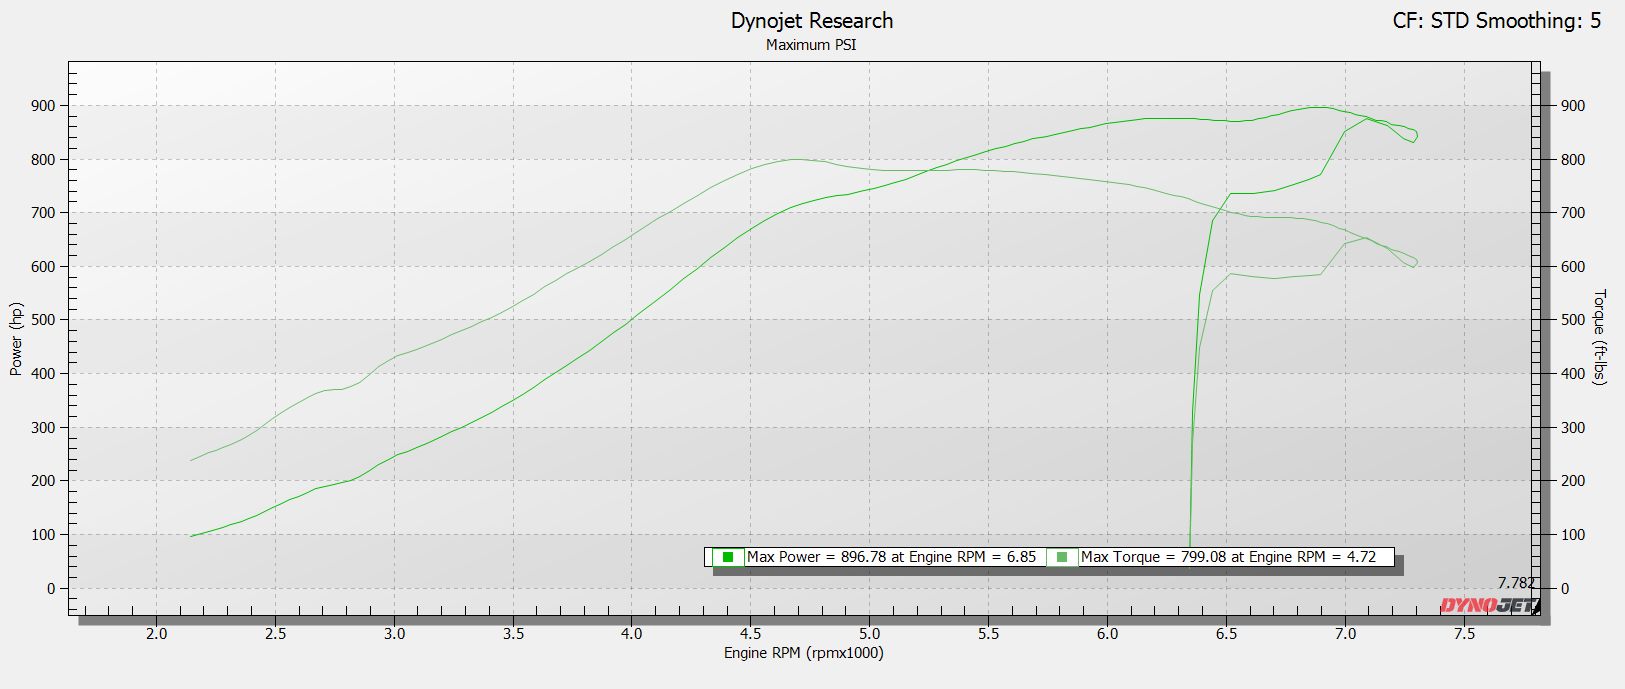Click the 7.782 value near the lower right
The height and width of the screenshot is (689, 1625).
click(1515, 583)
